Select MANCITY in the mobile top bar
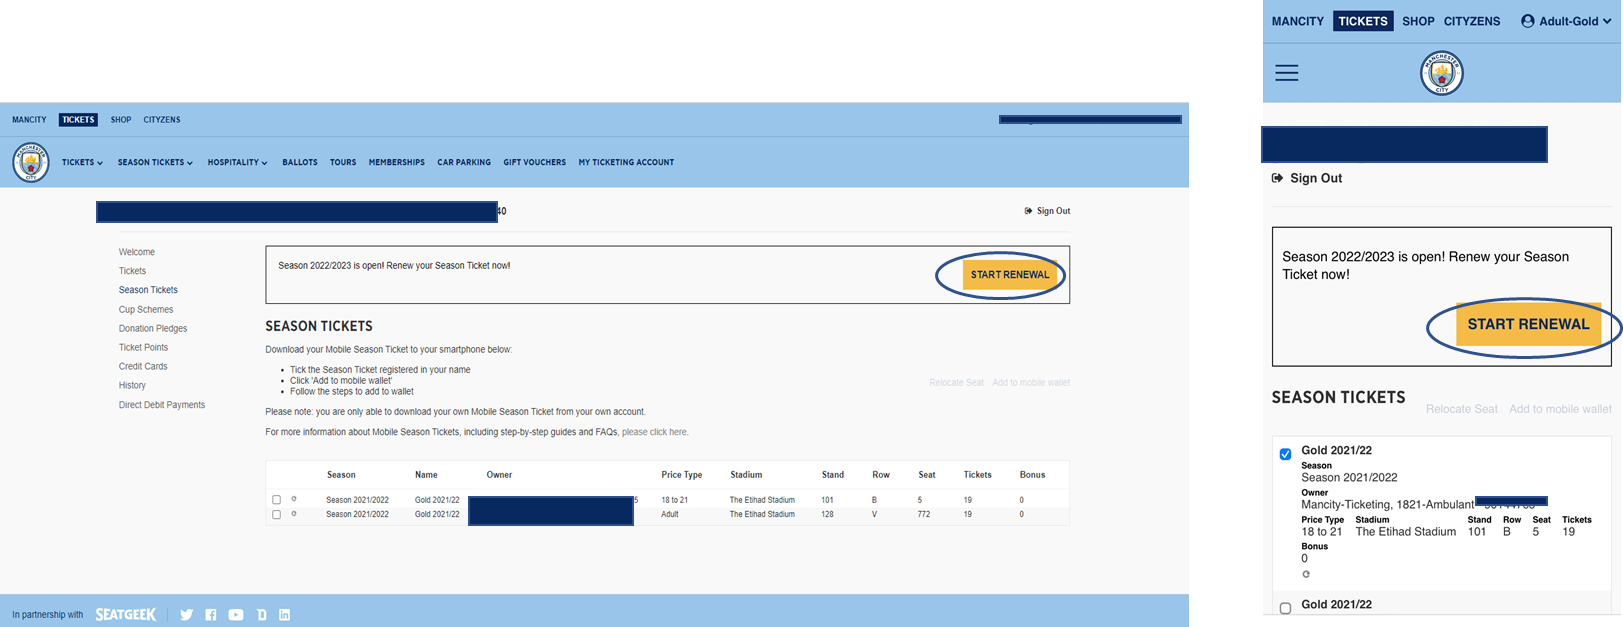 (1298, 21)
